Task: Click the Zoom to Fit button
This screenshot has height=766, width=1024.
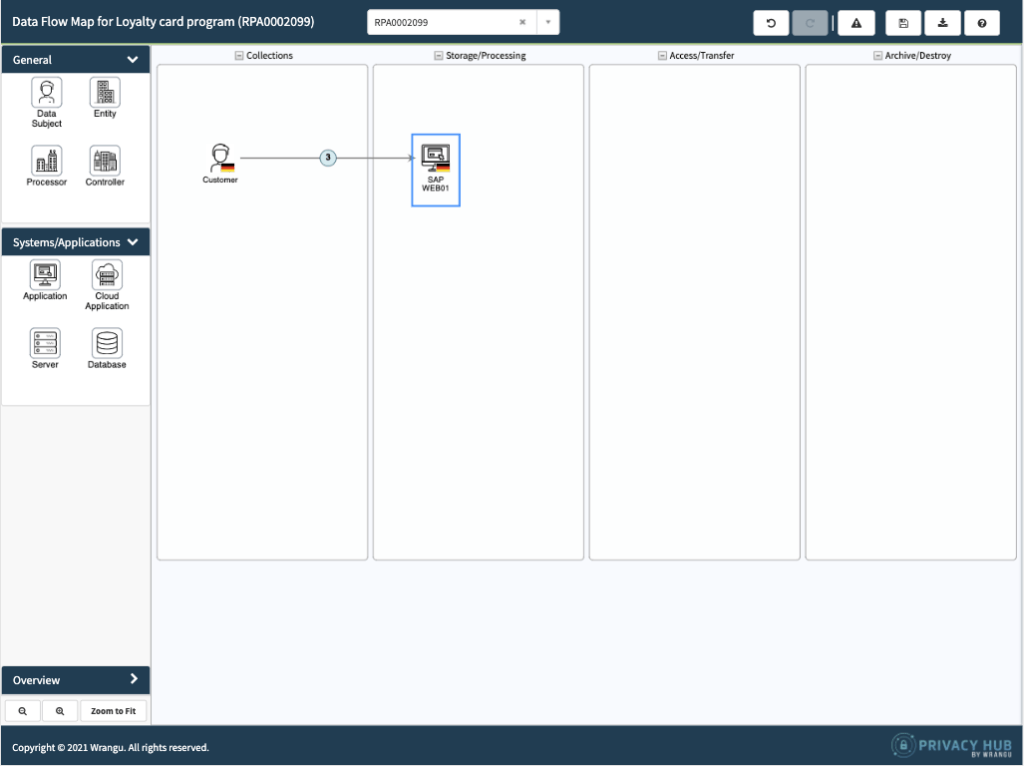Action: (x=113, y=711)
